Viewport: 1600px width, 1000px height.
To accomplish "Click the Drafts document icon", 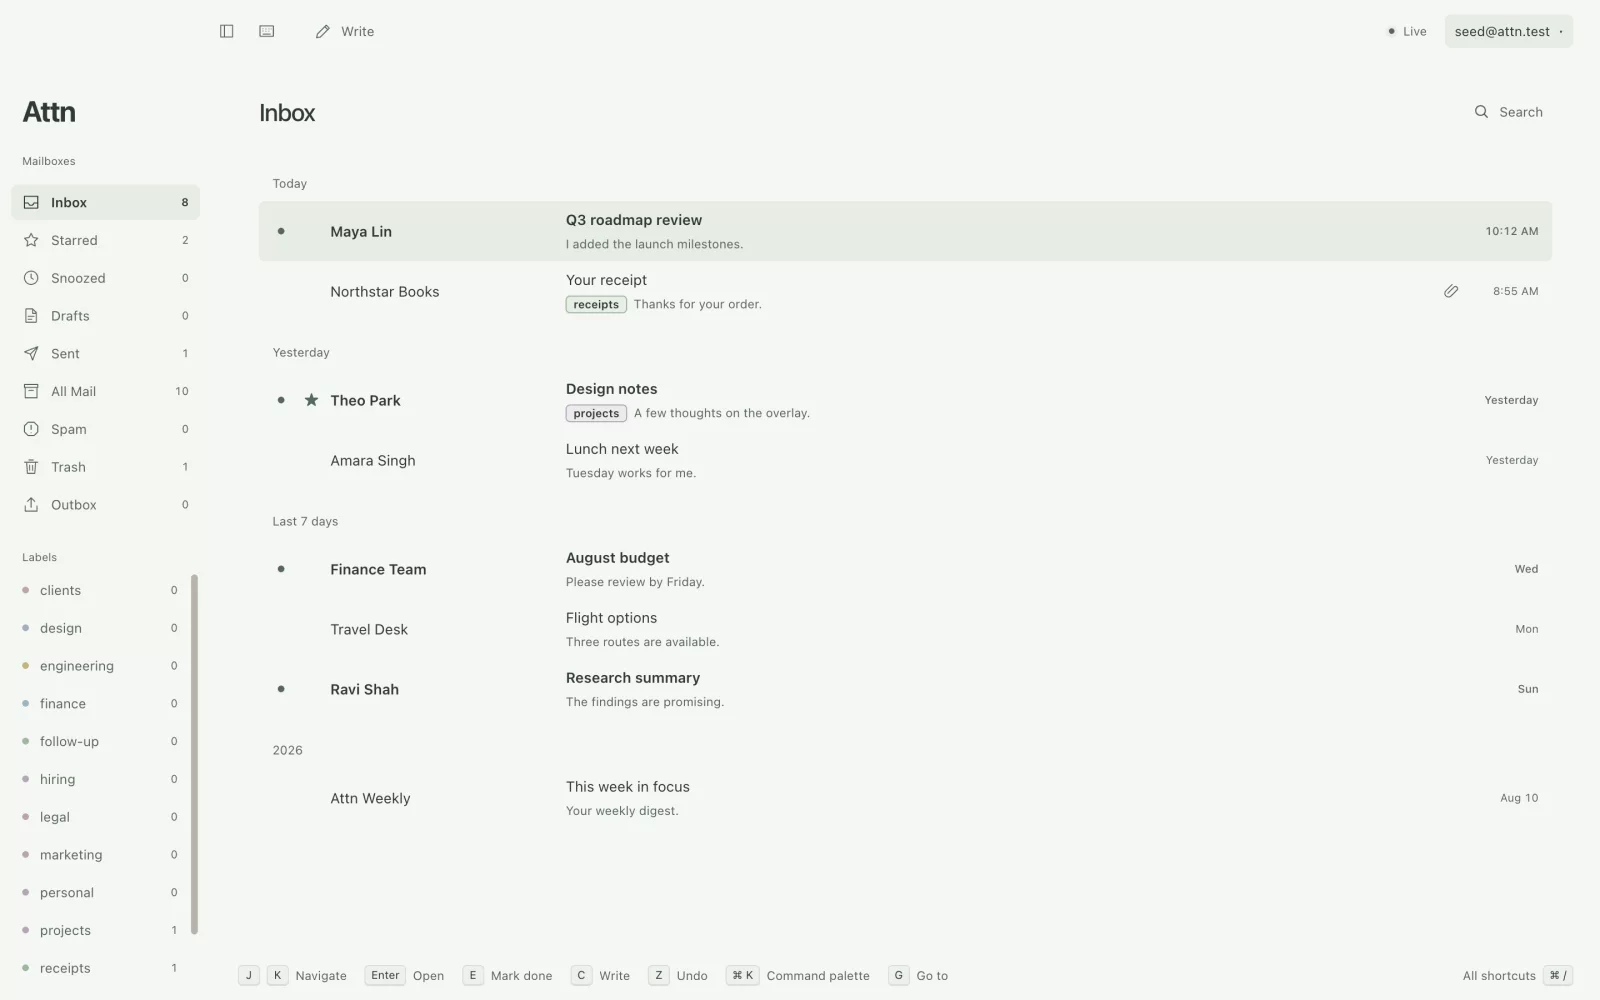I will click(x=31, y=316).
